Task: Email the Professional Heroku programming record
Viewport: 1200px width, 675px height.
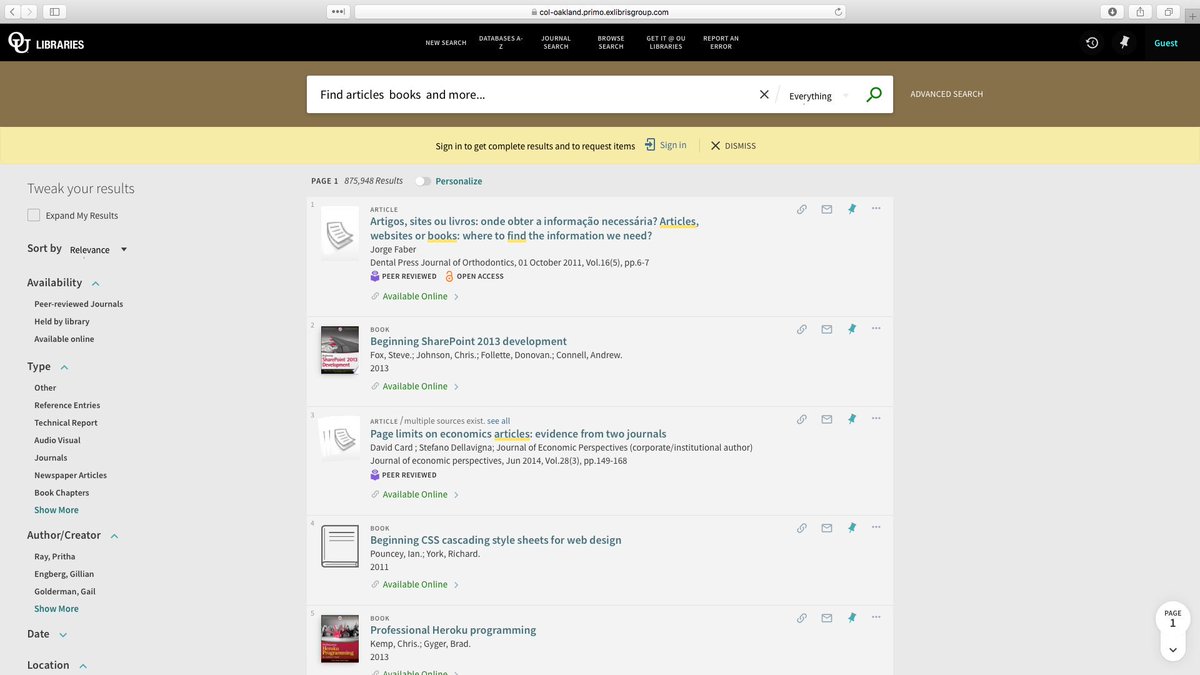Action: click(x=827, y=618)
